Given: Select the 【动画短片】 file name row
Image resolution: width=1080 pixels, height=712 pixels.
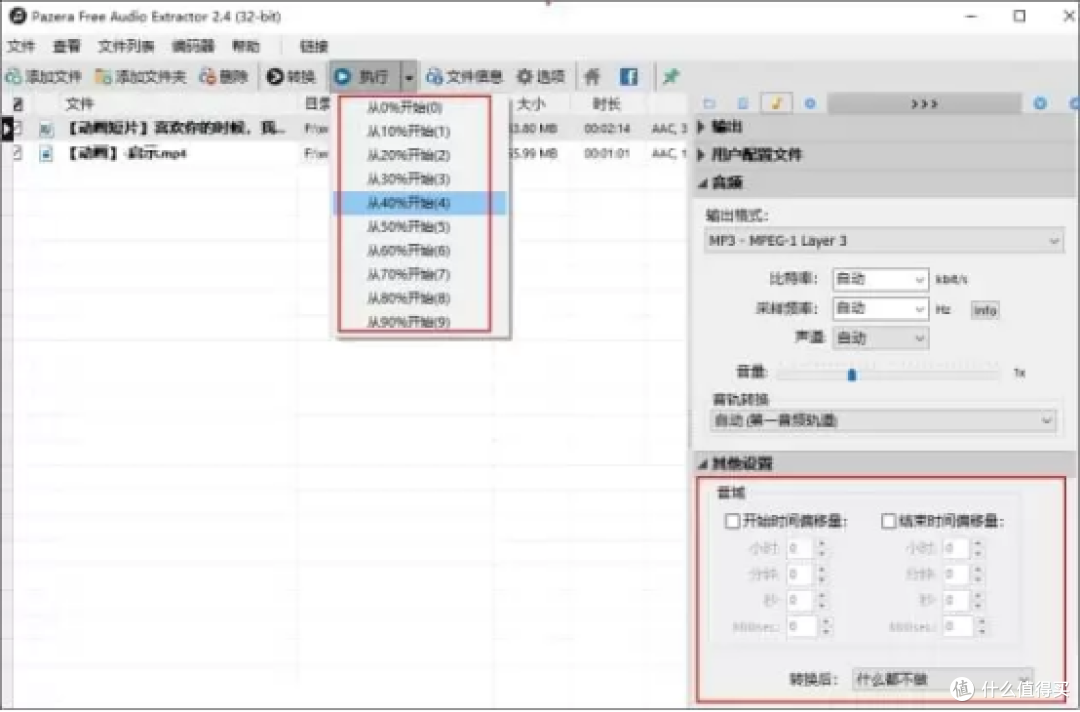Looking at the screenshot, I should tap(176, 128).
